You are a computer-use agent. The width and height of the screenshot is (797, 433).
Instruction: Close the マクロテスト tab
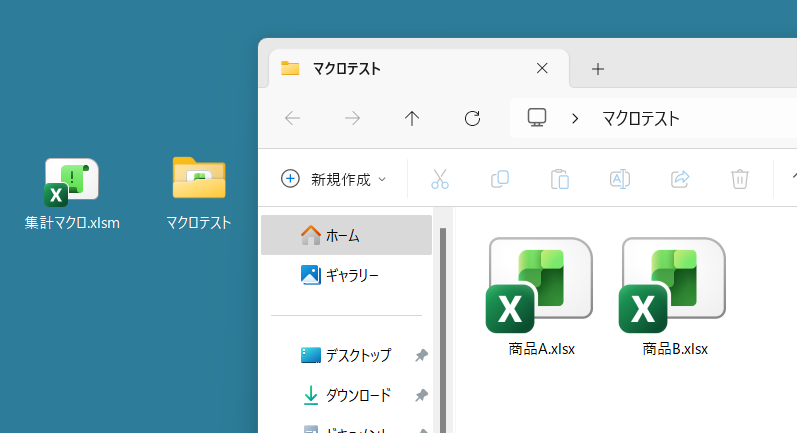pyautogui.click(x=542, y=69)
